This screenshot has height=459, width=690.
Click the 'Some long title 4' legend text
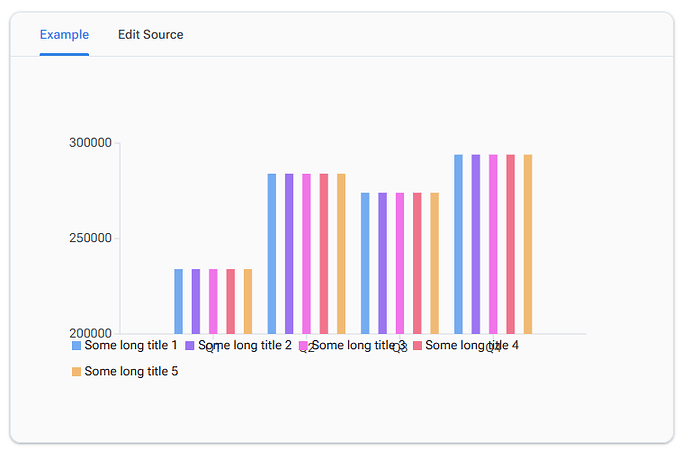coord(472,346)
